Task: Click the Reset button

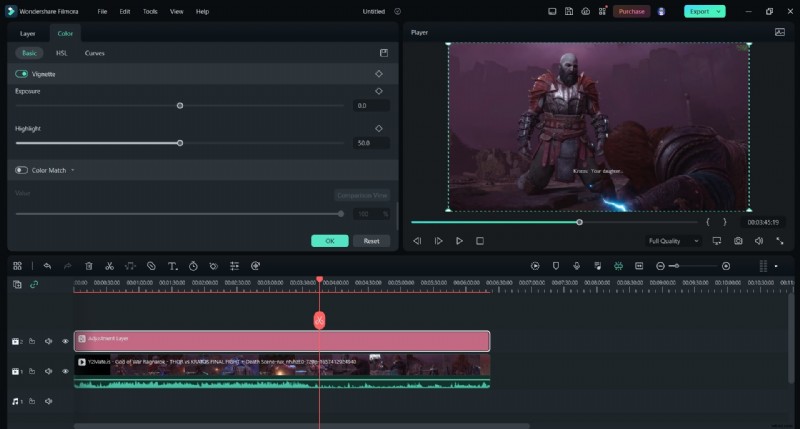Action: click(x=371, y=241)
